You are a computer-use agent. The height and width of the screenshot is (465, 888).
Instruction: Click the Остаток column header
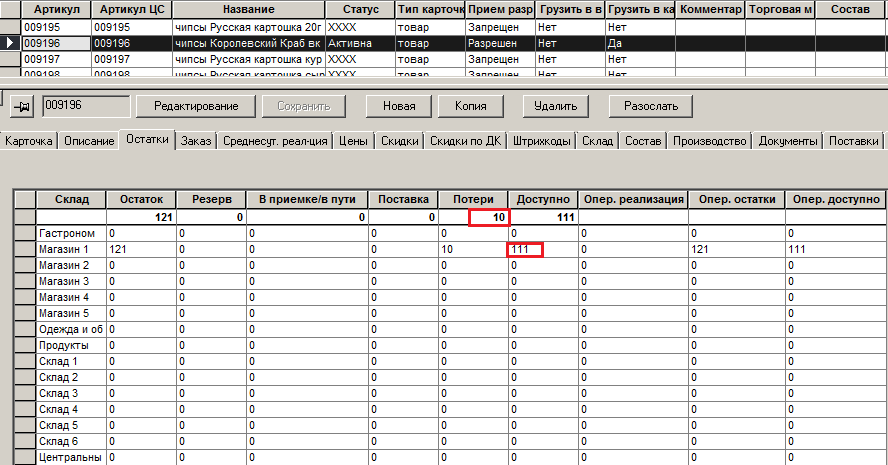point(141,199)
